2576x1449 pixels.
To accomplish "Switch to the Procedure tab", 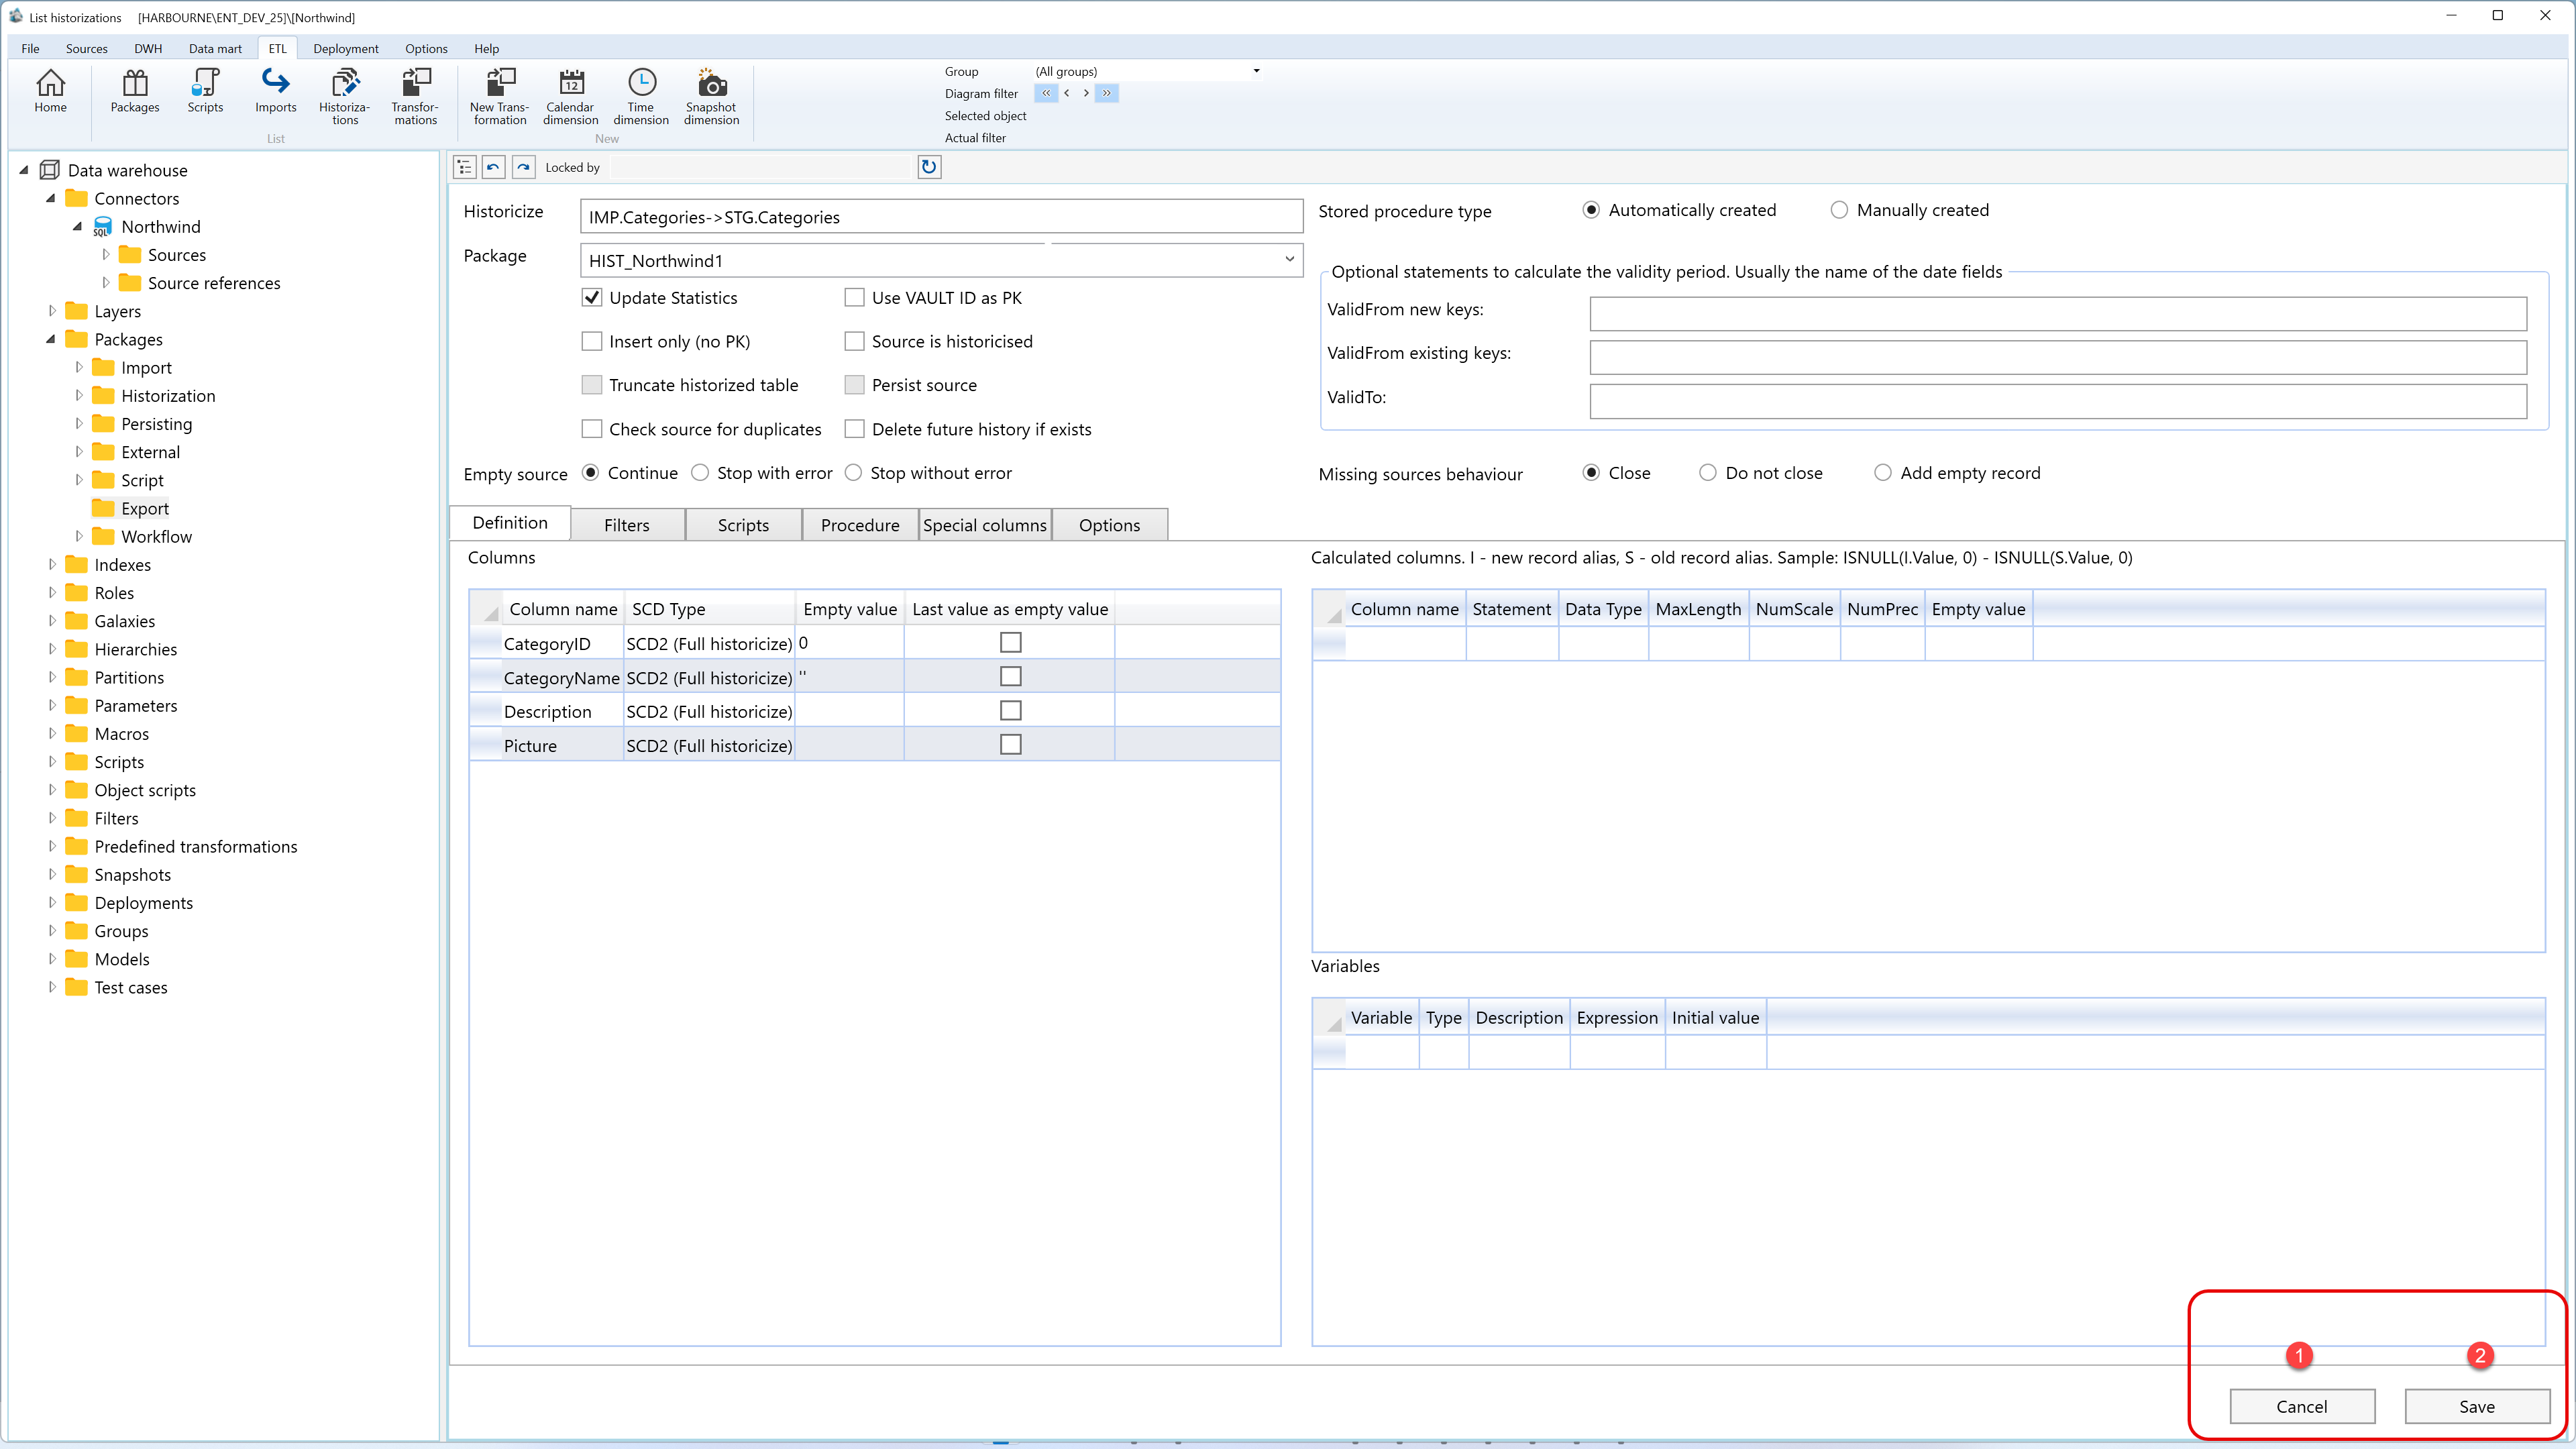I will 860,525.
